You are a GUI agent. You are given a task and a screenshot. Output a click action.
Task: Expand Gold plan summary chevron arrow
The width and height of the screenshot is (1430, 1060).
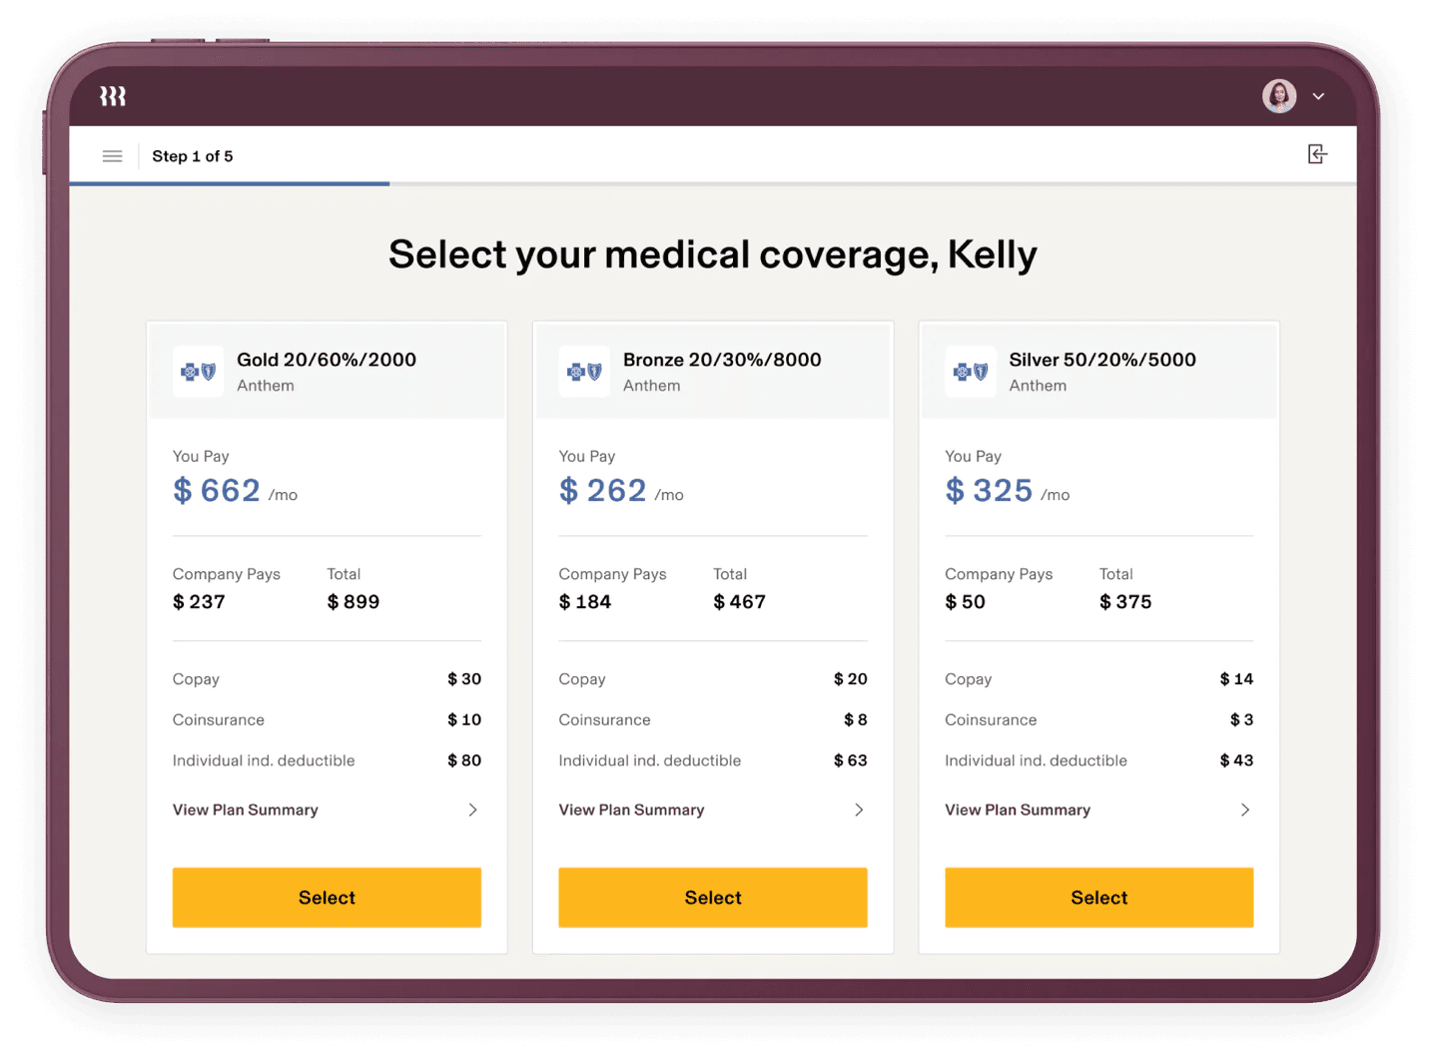coord(473,810)
